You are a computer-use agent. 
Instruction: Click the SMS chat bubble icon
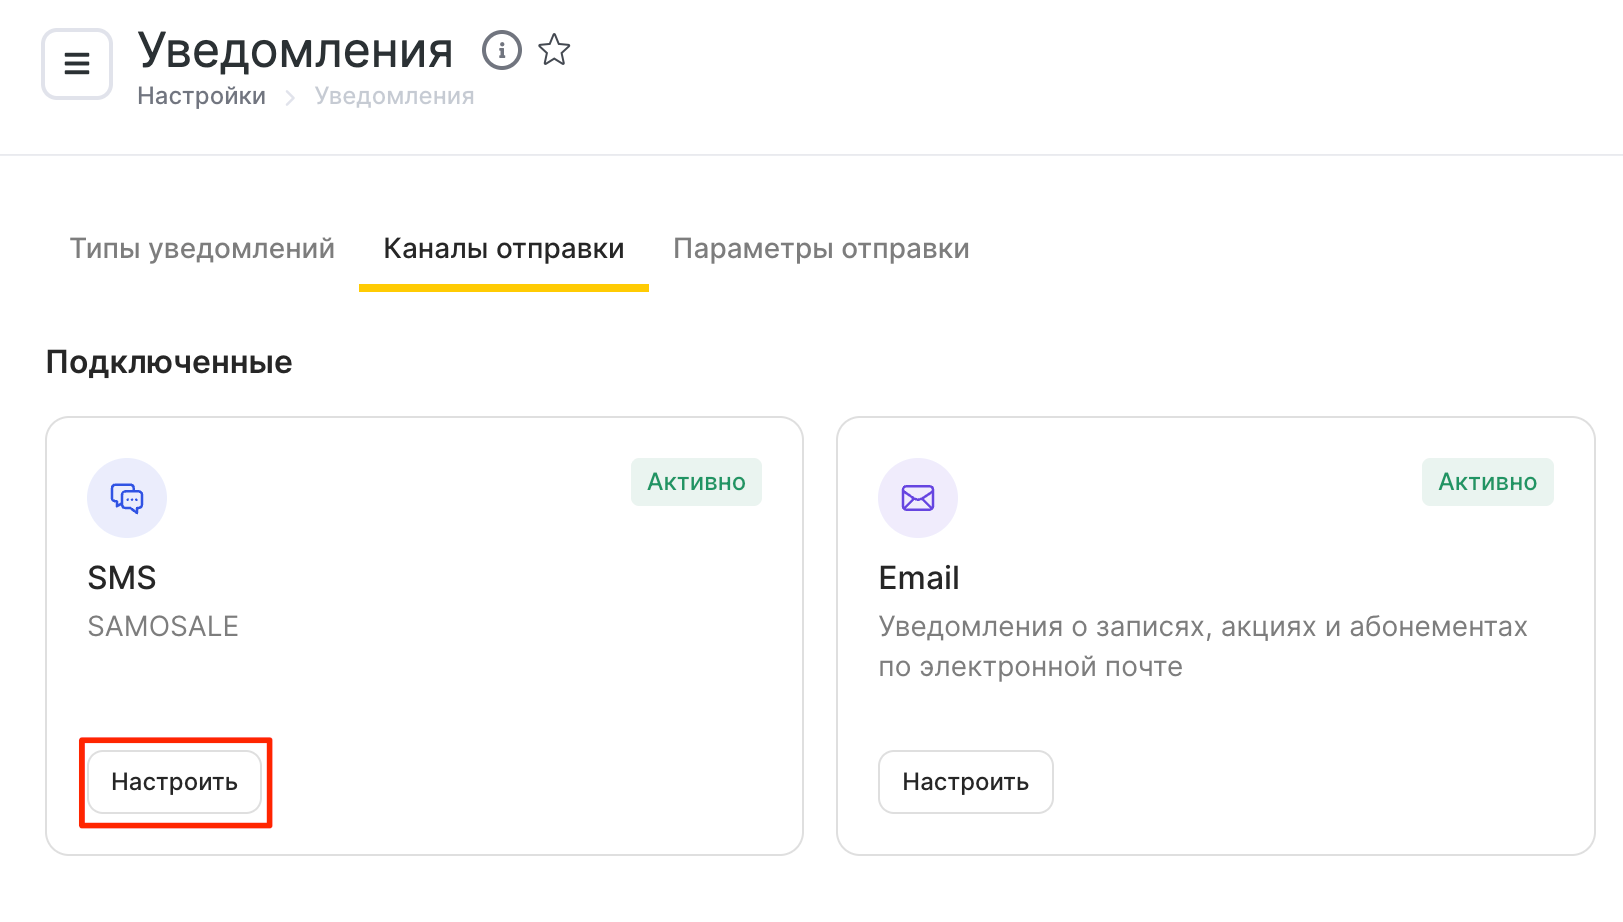click(127, 498)
